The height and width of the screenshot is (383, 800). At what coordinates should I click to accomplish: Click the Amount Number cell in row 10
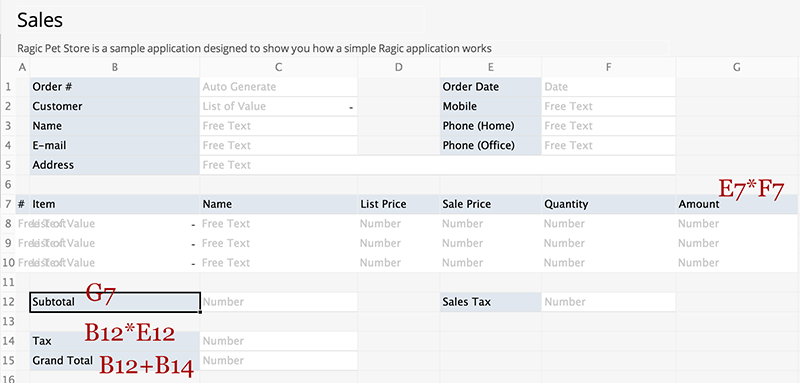[x=736, y=263]
